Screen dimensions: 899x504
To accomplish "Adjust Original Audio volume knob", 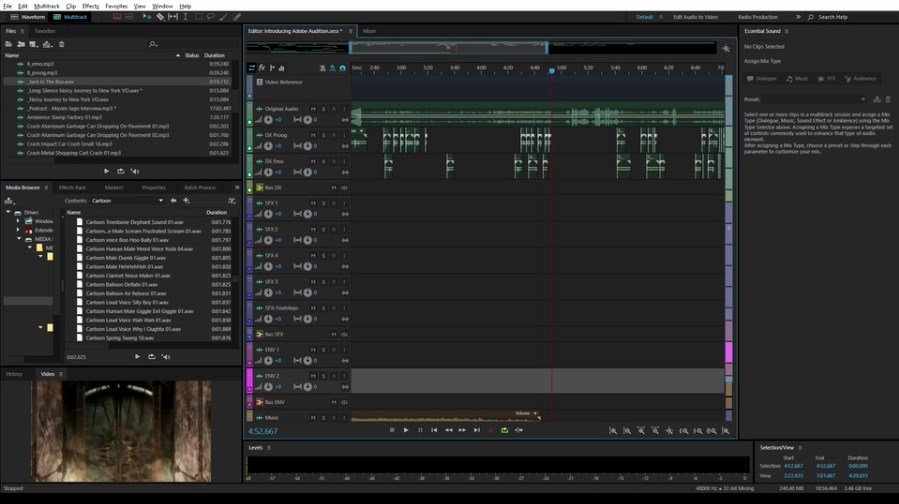I will pyautogui.click(x=268, y=120).
